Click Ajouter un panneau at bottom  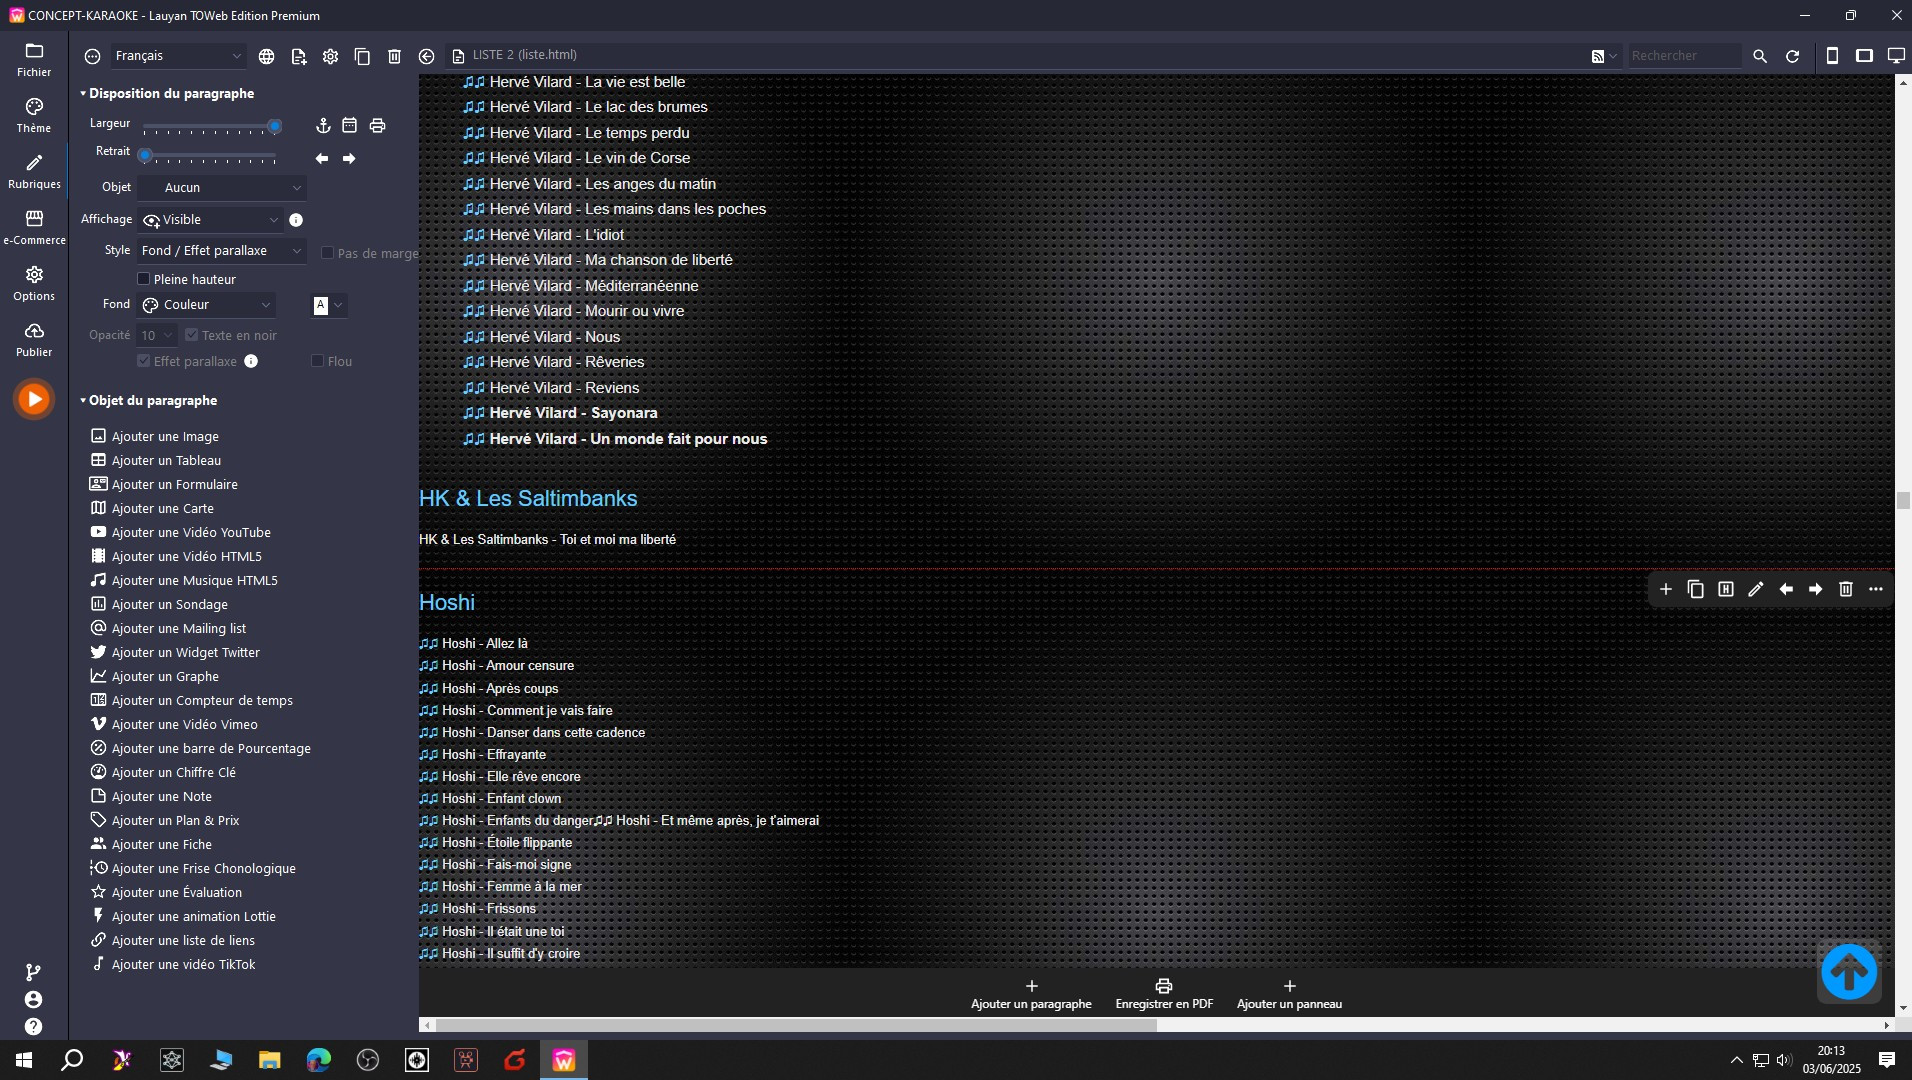point(1289,994)
